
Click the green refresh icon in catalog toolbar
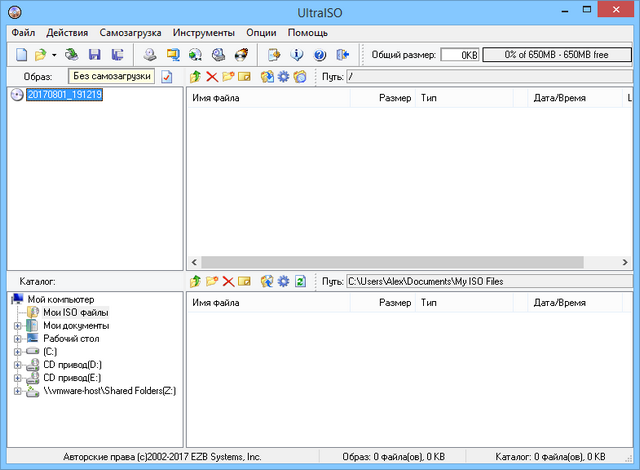click(300, 282)
